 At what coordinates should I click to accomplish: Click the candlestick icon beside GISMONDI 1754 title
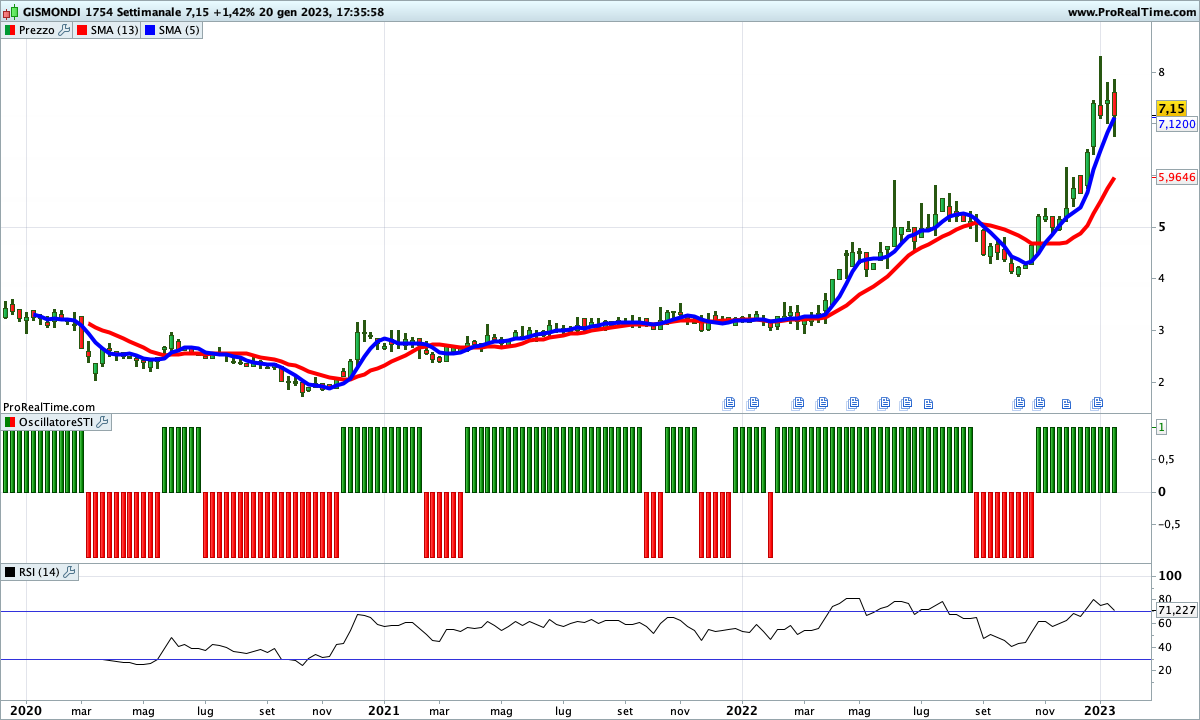[x=11, y=12]
